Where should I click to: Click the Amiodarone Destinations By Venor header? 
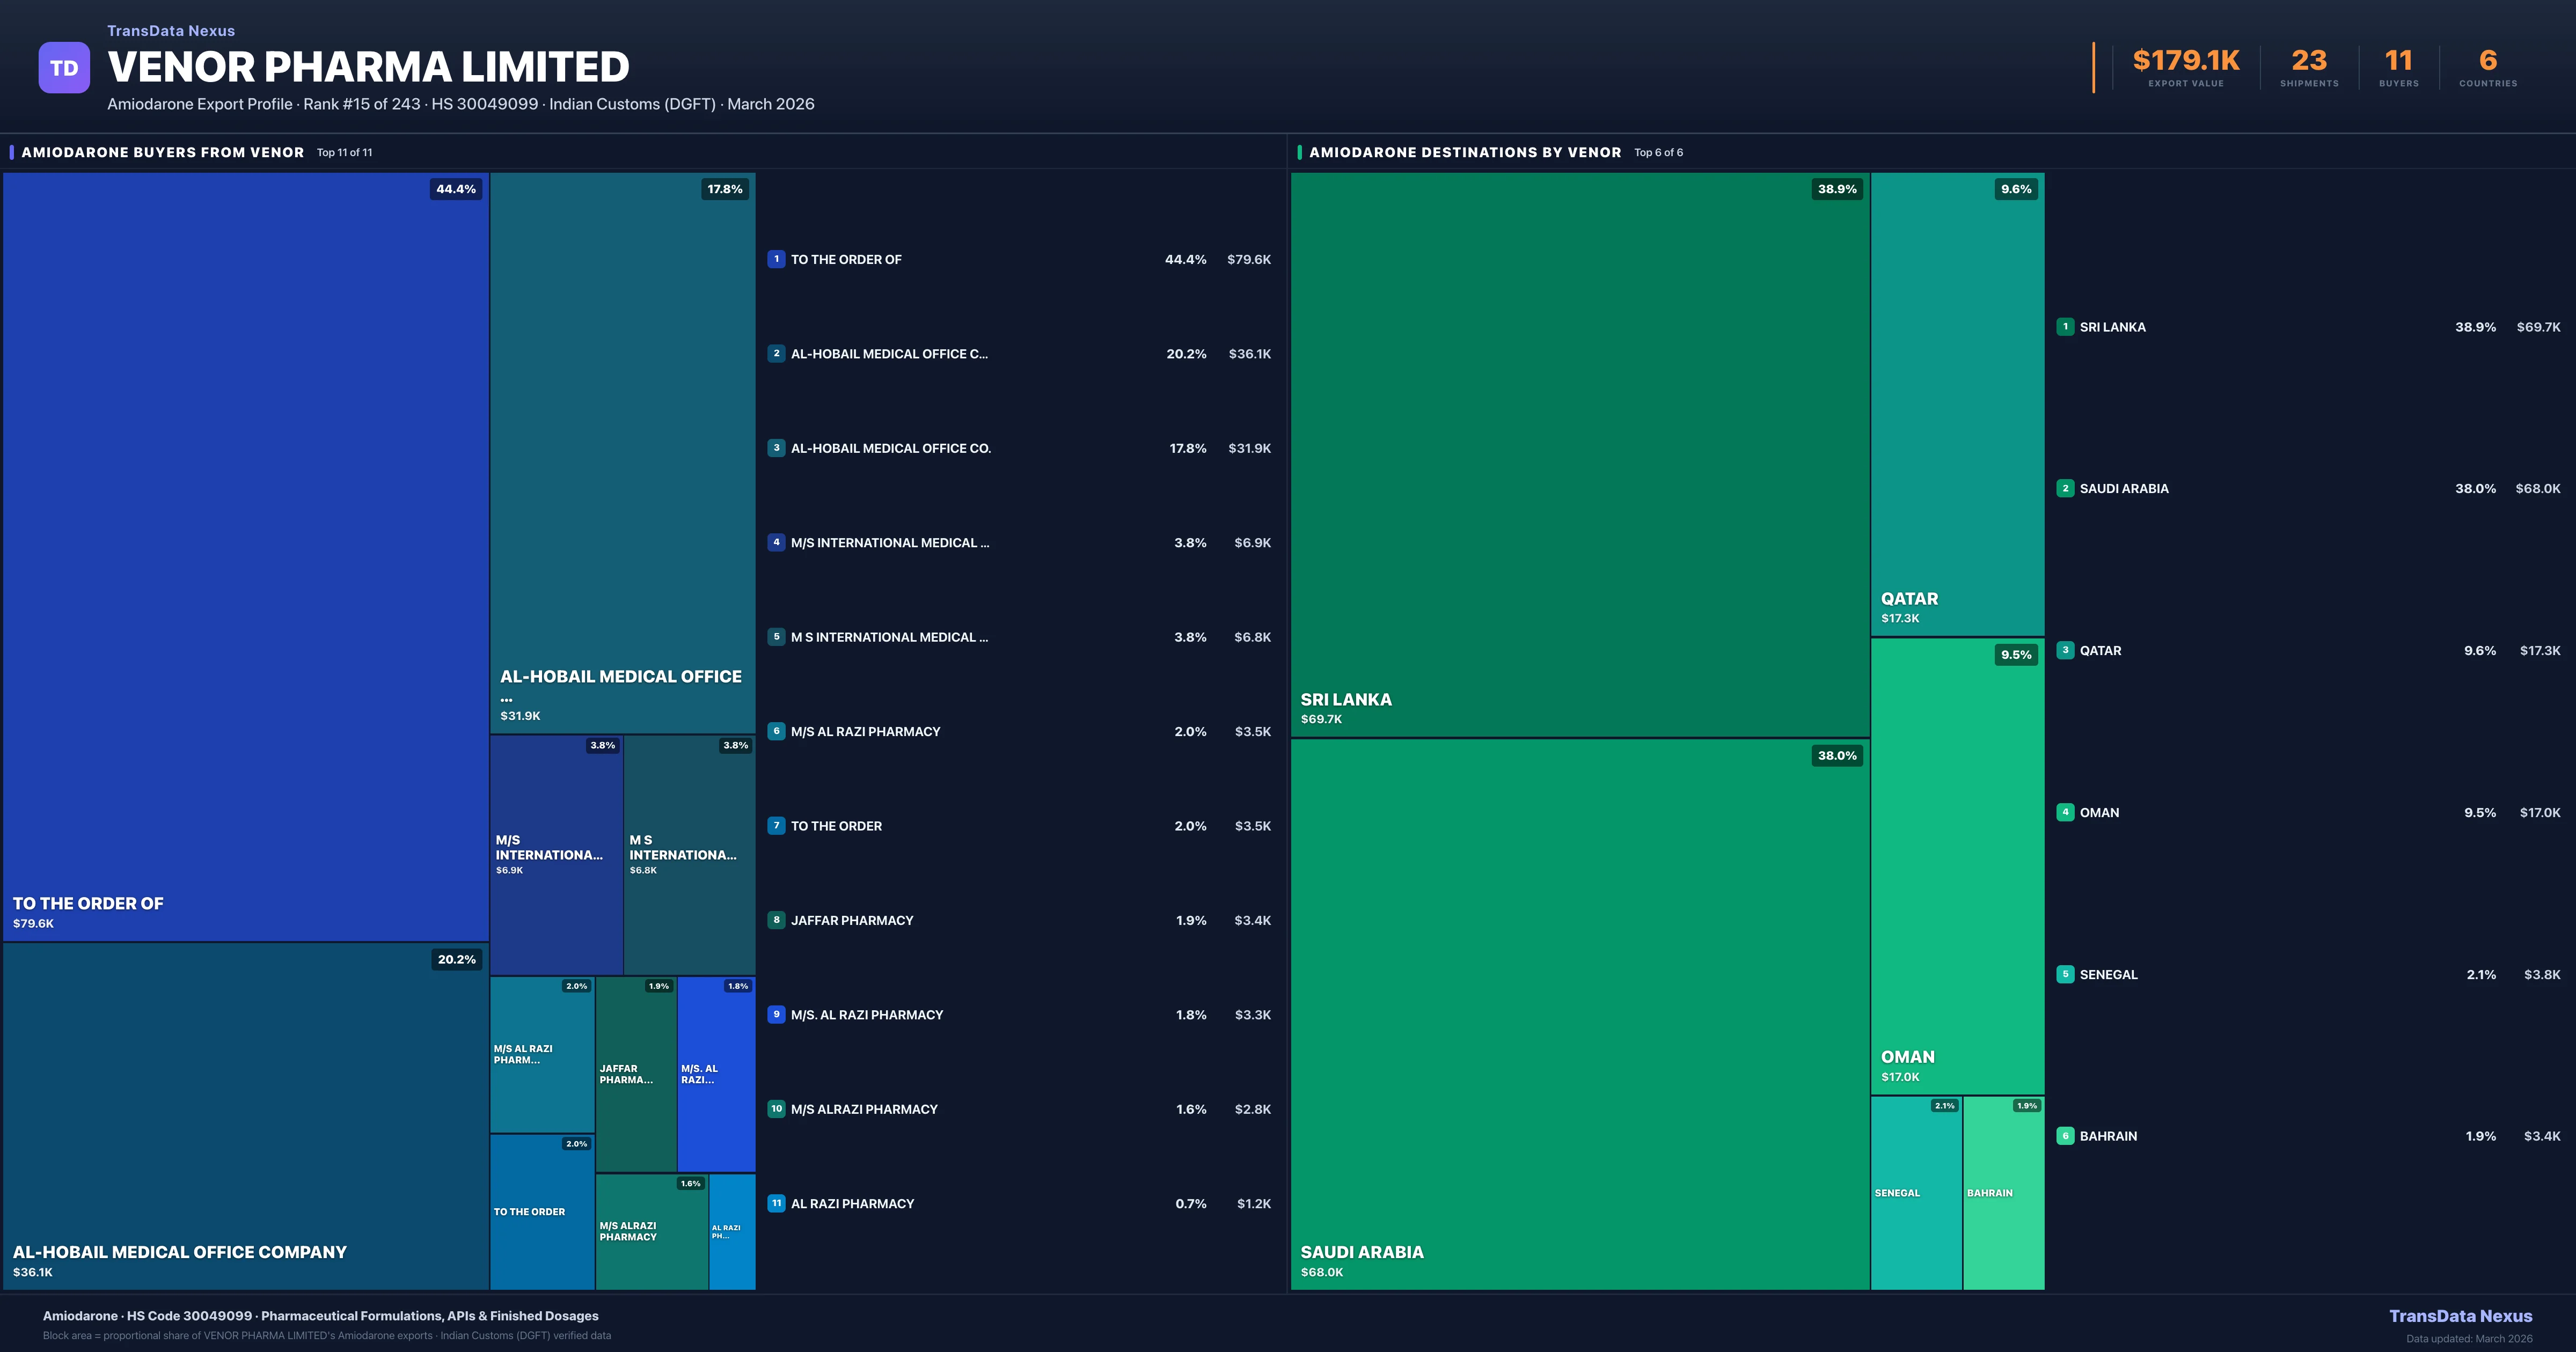tap(1464, 152)
